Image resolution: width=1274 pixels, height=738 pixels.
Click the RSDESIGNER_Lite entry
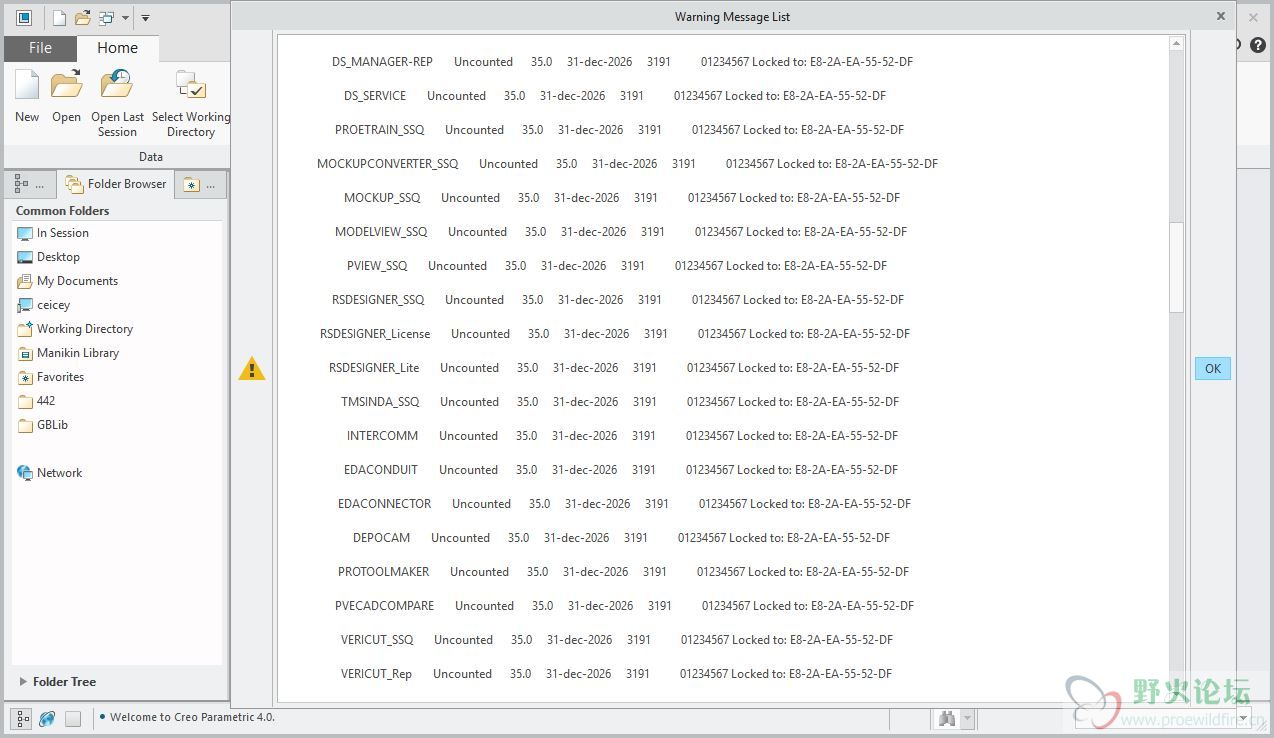pyautogui.click(x=374, y=368)
